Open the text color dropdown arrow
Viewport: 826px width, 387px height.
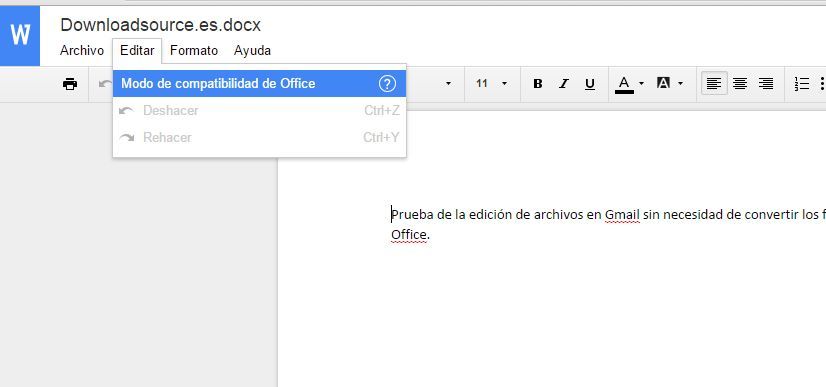tap(641, 84)
